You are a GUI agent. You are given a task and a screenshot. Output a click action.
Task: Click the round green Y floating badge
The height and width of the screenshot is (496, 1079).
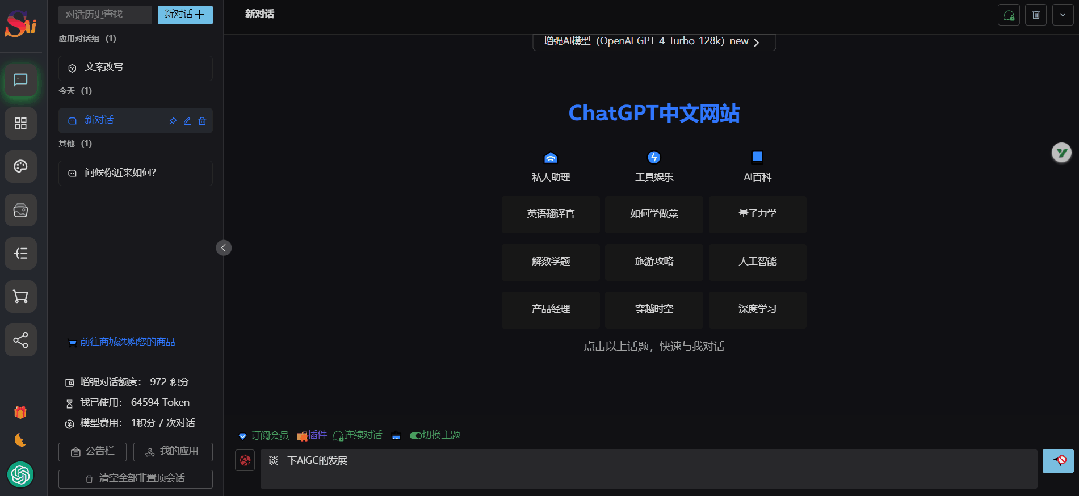(x=1062, y=153)
